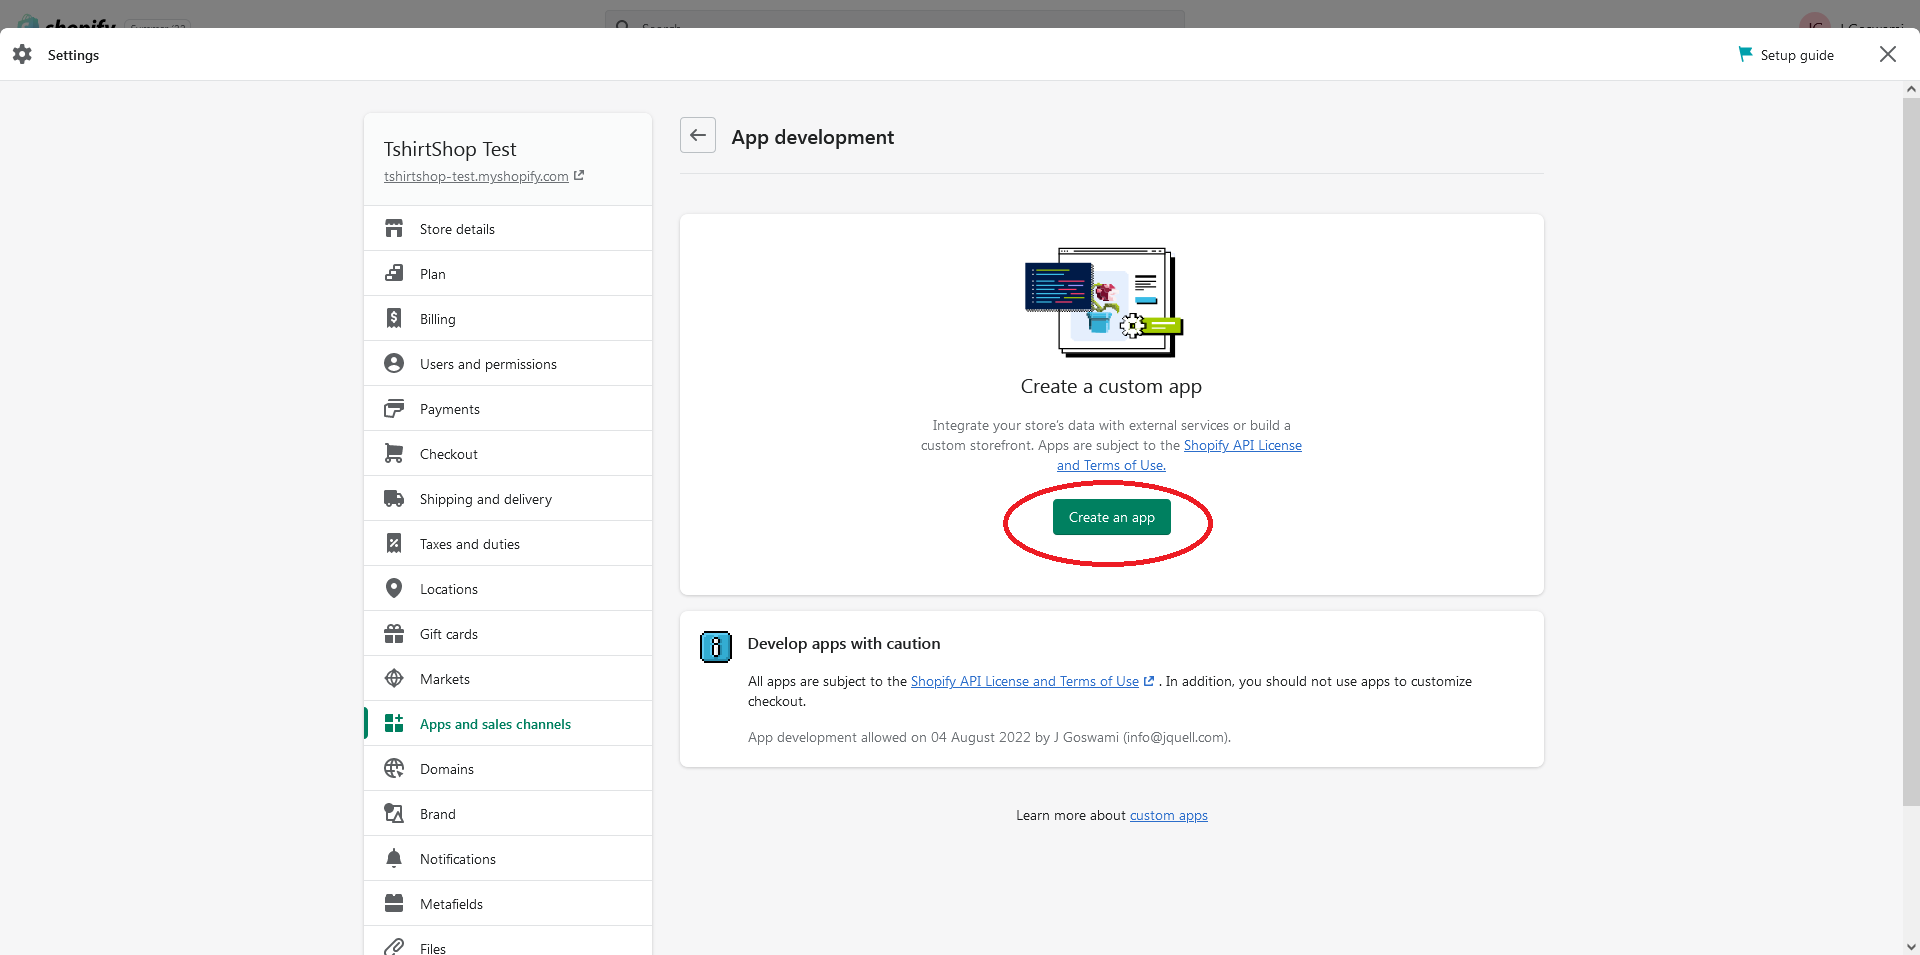Click the scrollbar down arrow
The height and width of the screenshot is (955, 1920).
(x=1911, y=946)
